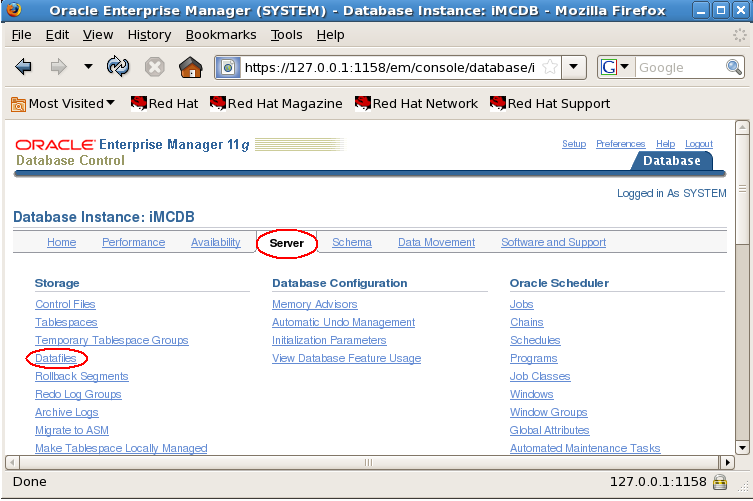The width and height of the screenshot is (753, 501).
Task: Open Automatic Undo Management link
Action: click(343, 322)
